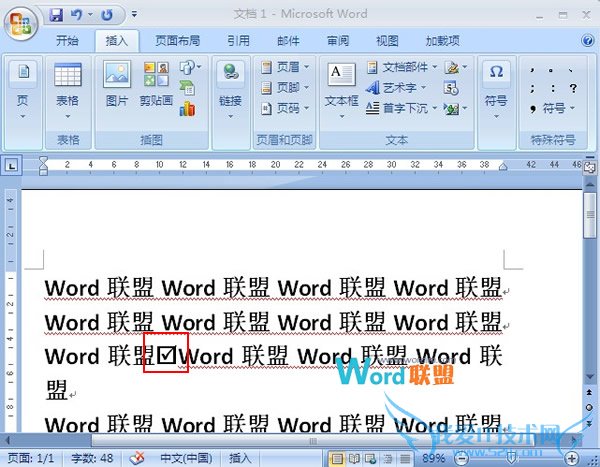Switch to the 插入 tab

[117, 41]
